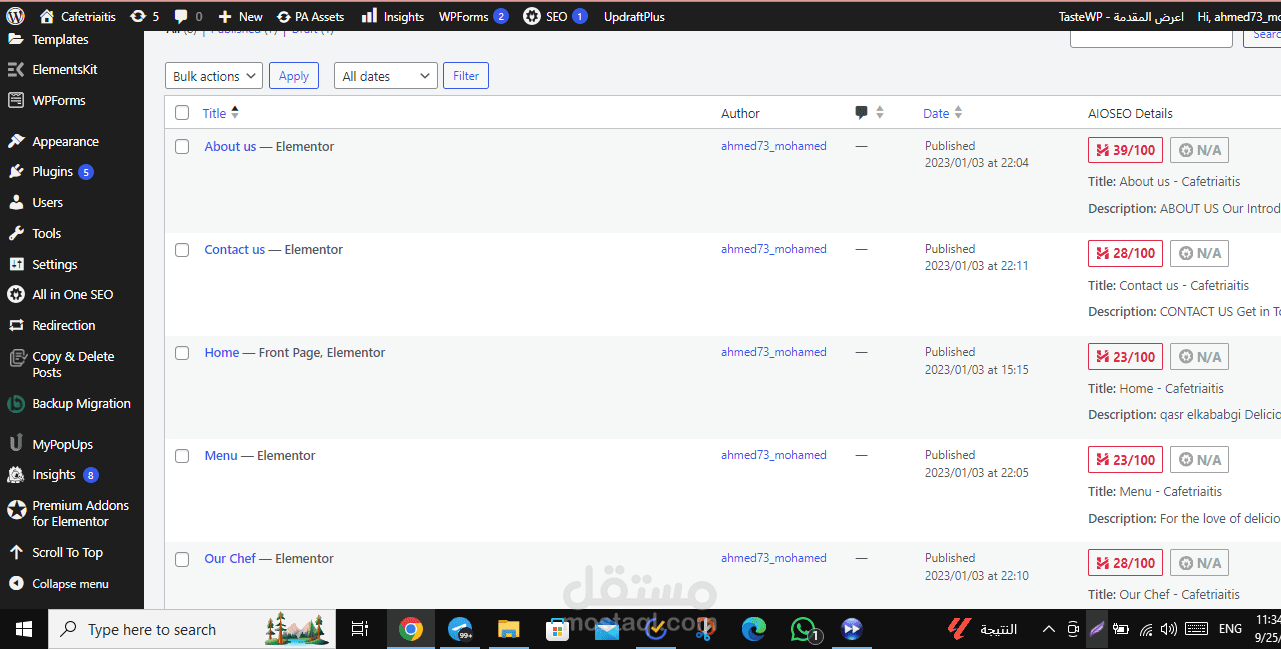Open the Contact us page title link
This screenshot has height=649, width=1281.
point(235,249)
